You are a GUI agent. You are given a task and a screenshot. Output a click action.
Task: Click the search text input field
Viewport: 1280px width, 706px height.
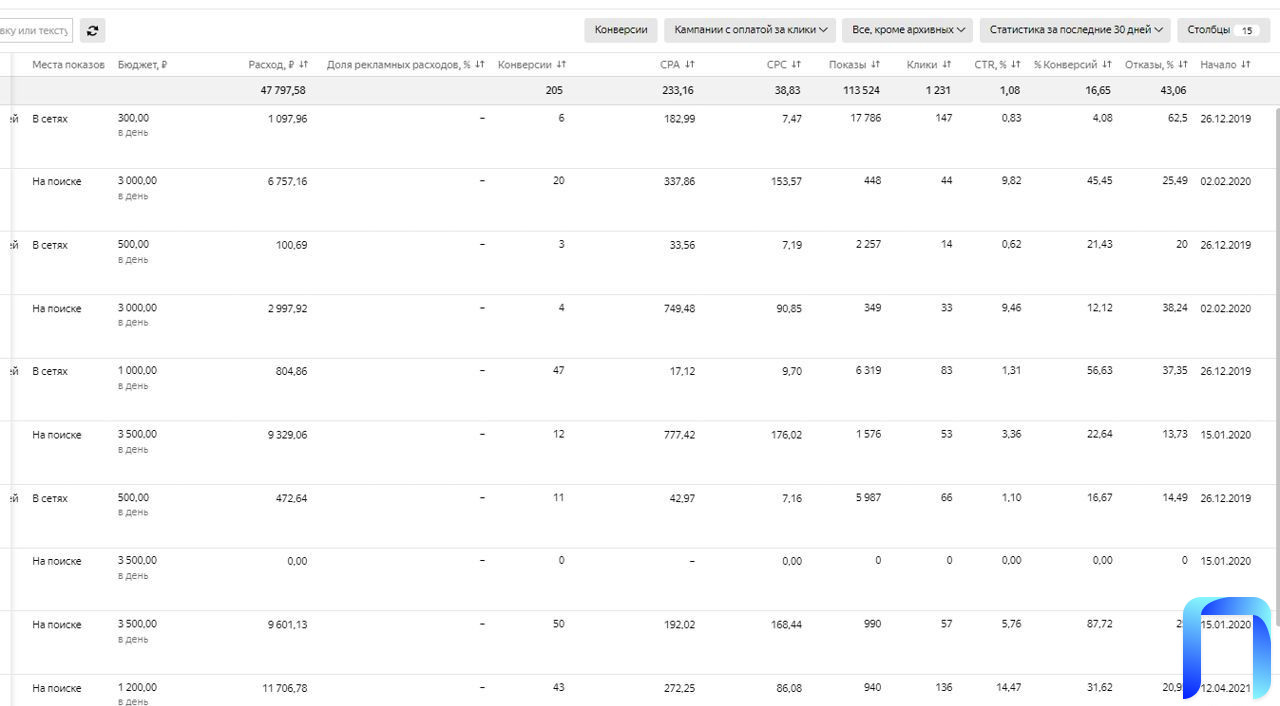36,31
